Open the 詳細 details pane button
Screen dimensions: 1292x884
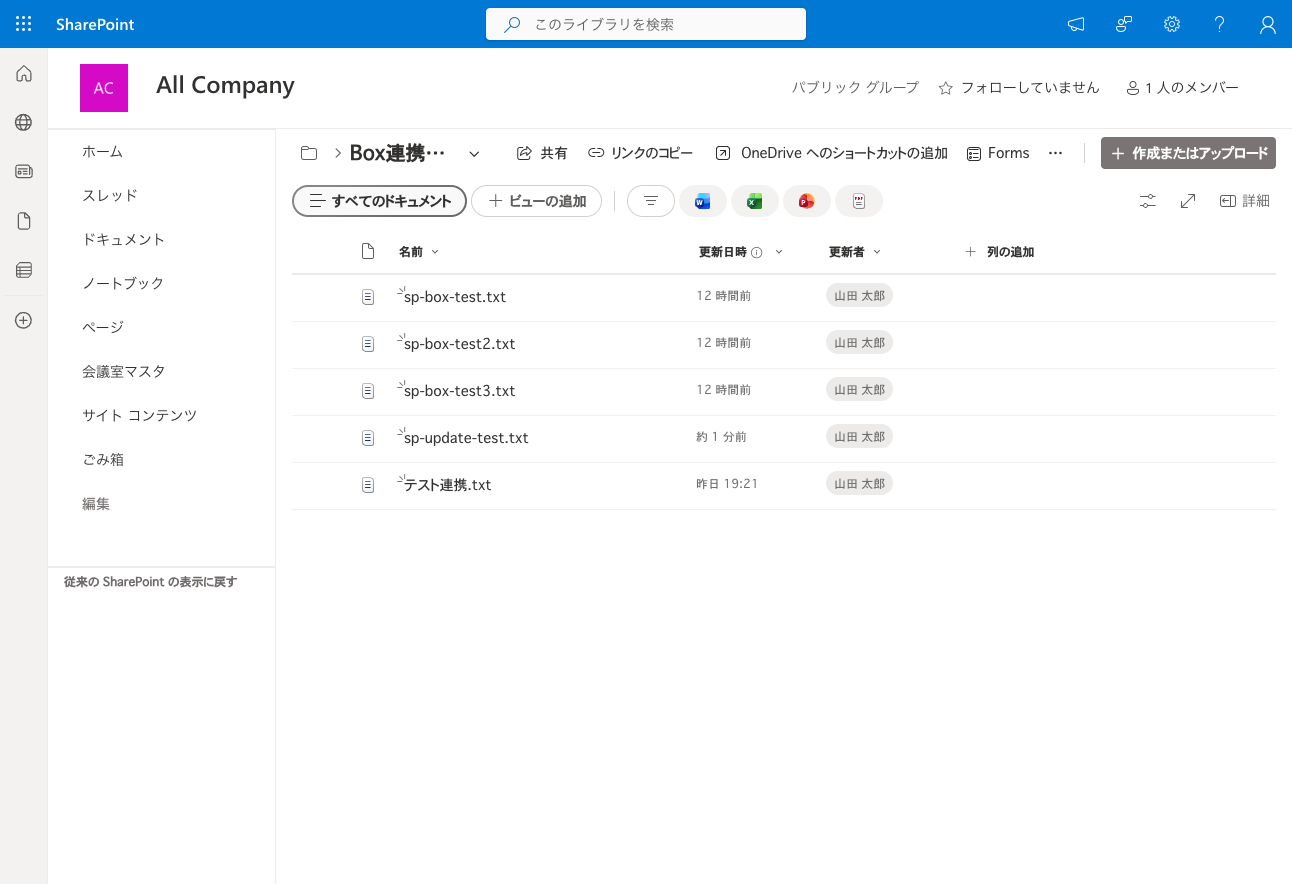1245,201
